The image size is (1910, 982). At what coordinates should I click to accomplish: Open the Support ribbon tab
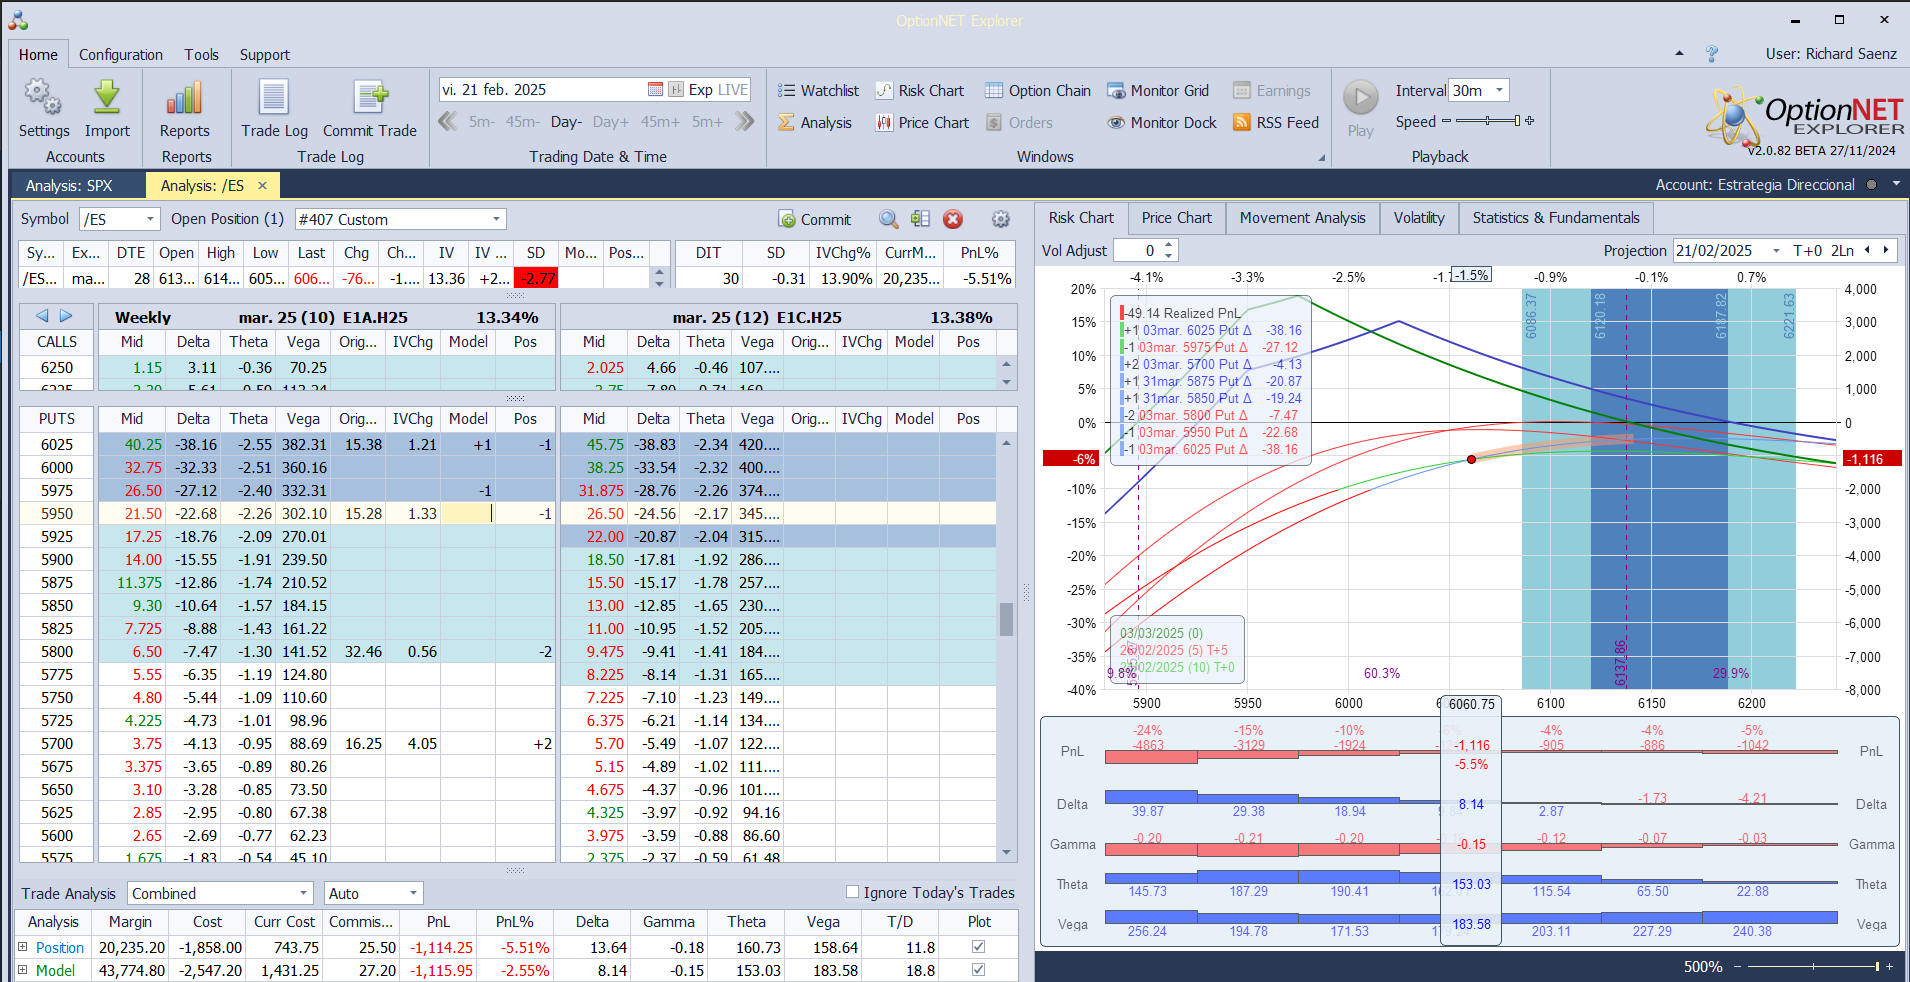(x=265, y=55)
